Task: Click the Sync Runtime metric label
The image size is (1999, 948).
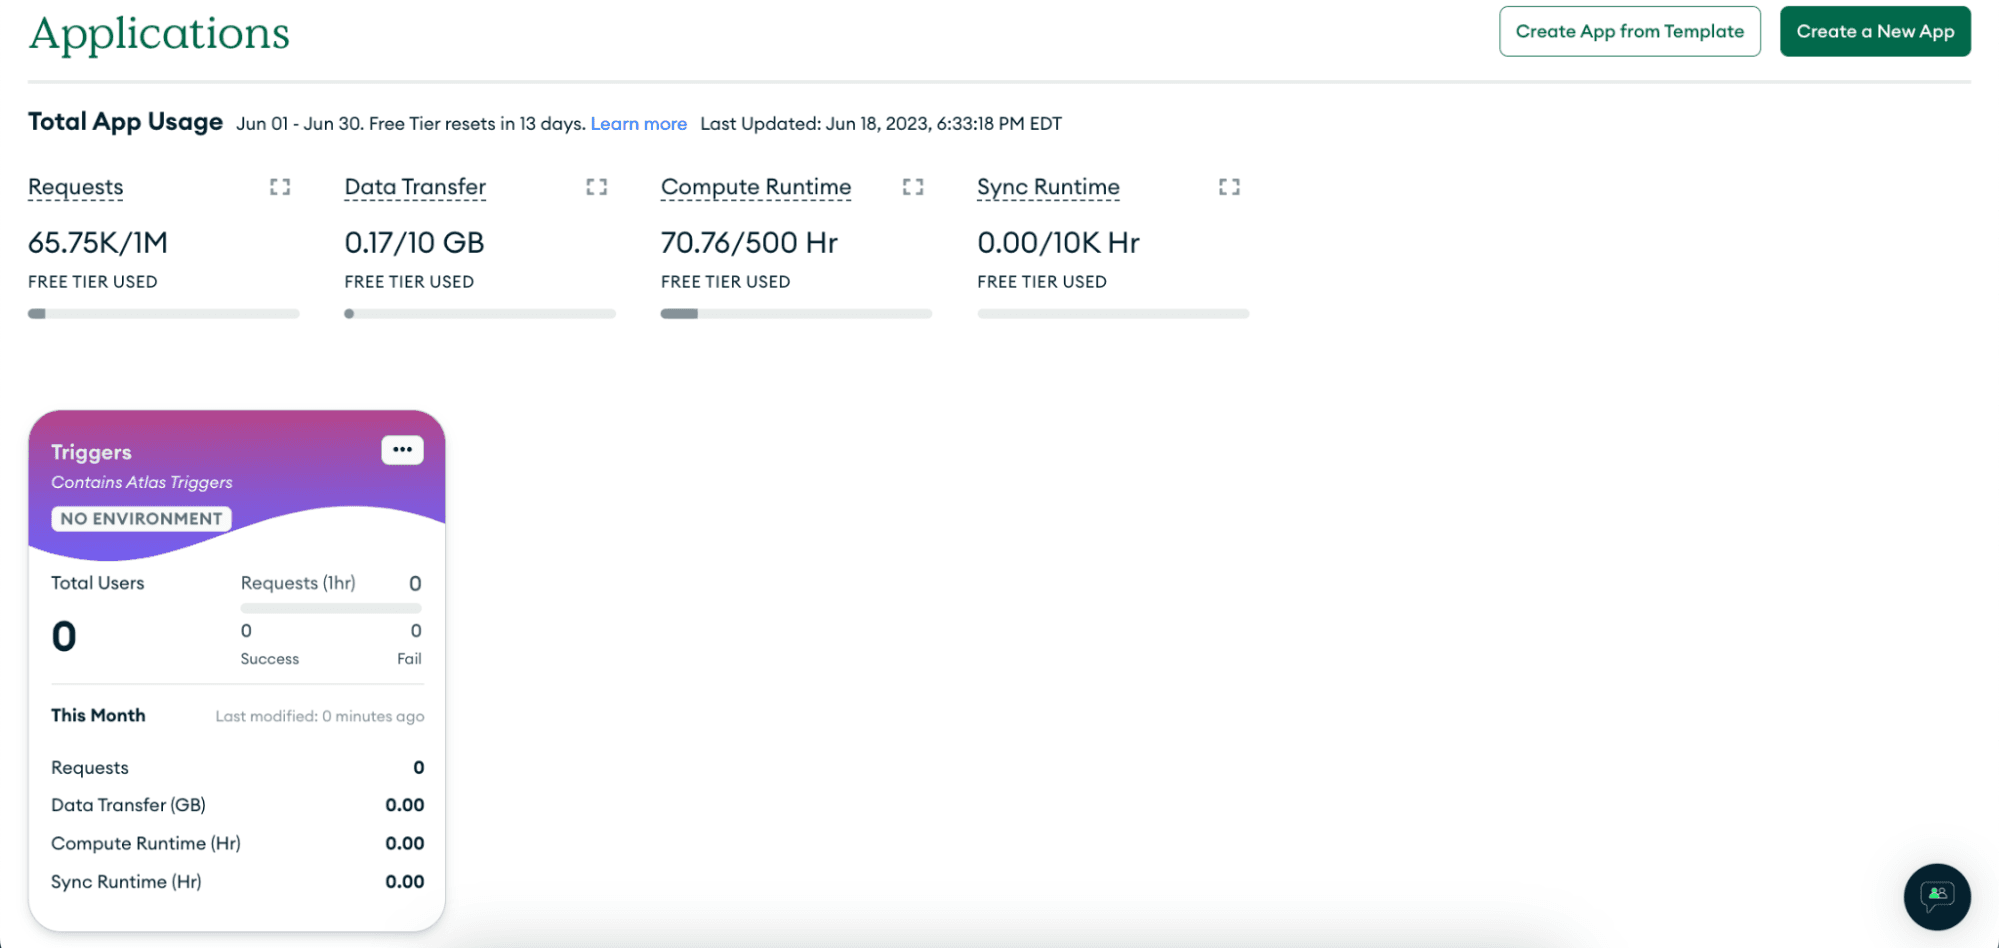Action: coord(1048,187)
